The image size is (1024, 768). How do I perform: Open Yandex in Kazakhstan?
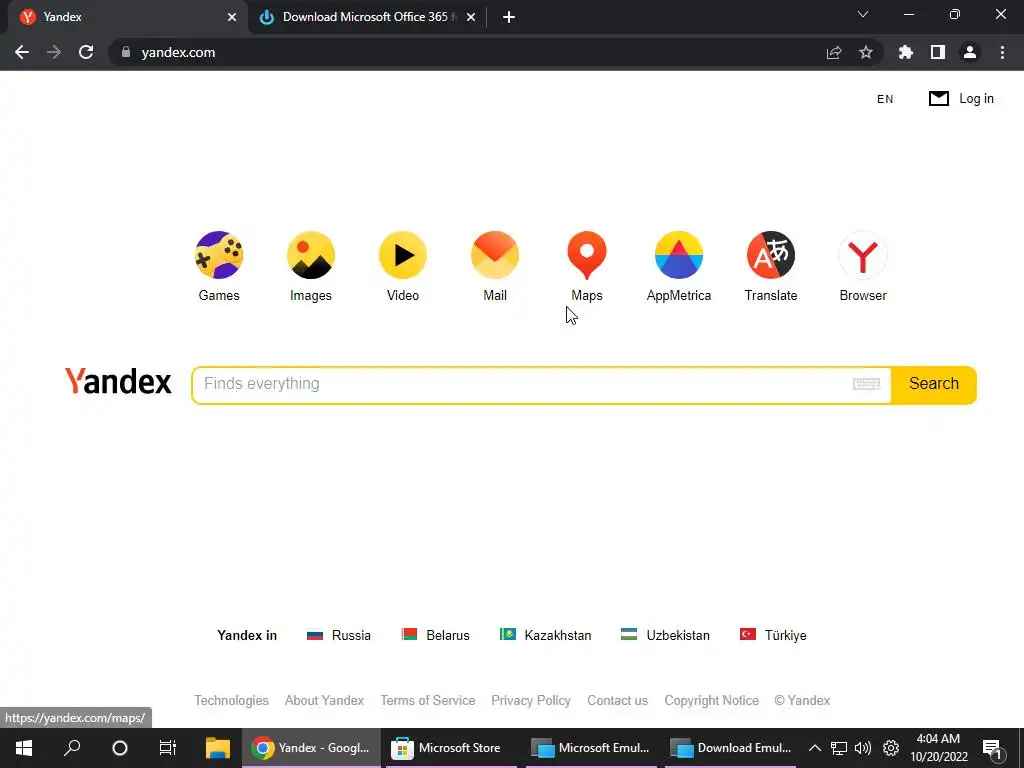[545, 635]
